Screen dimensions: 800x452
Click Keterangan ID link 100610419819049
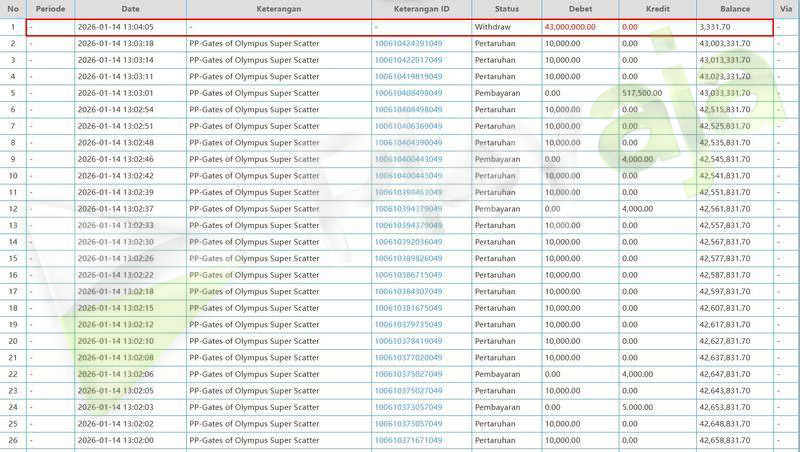[x=408, y=76]
